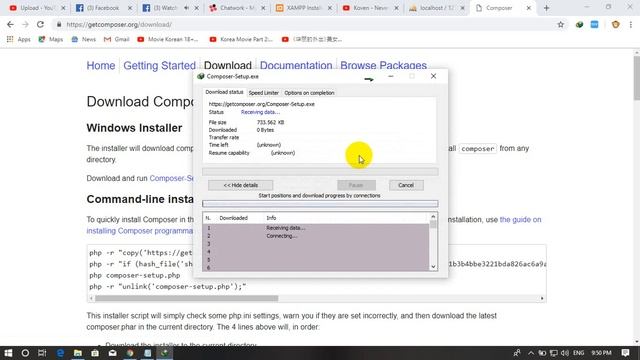Close the Composer browser tab
The height and width of the screenshot is (360, 640).
click(x=528, y=8)
